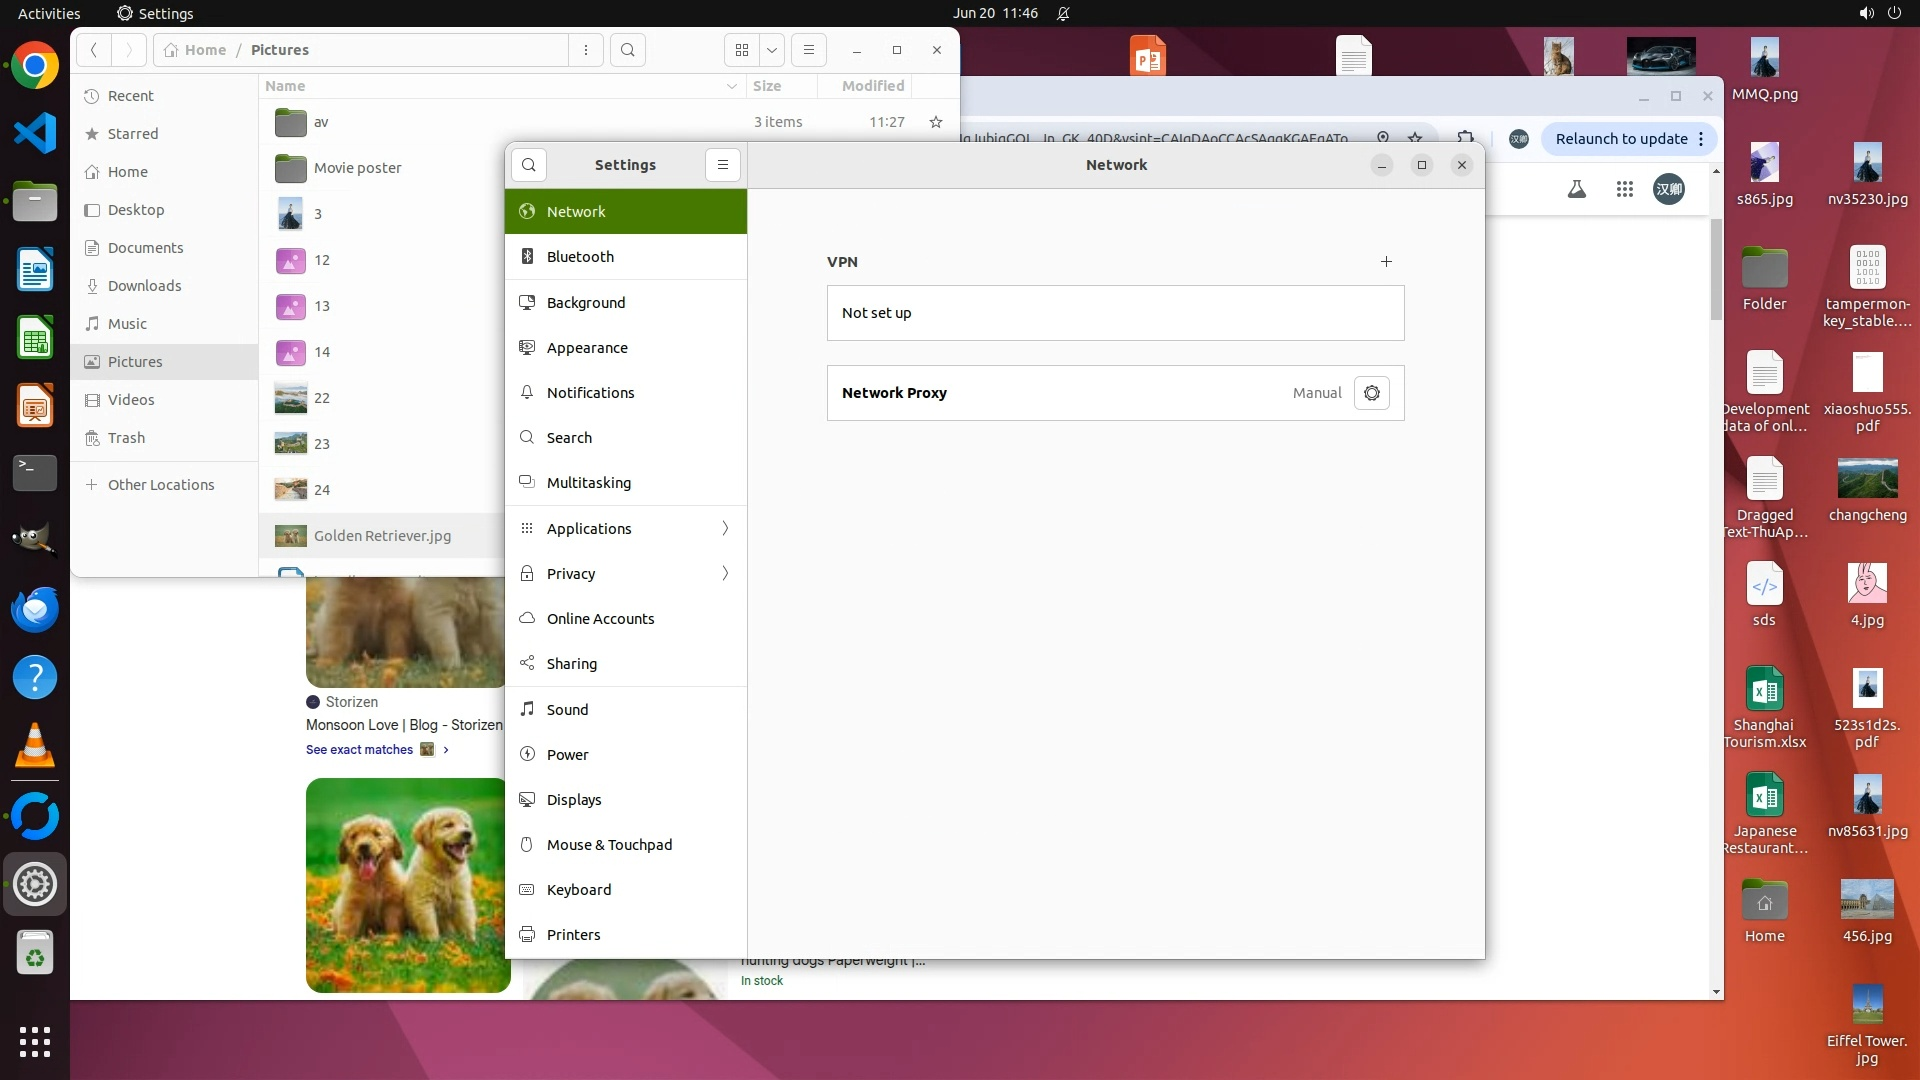Toggle Files grid view button
1920x1080 pixels.
click(742, 50)
